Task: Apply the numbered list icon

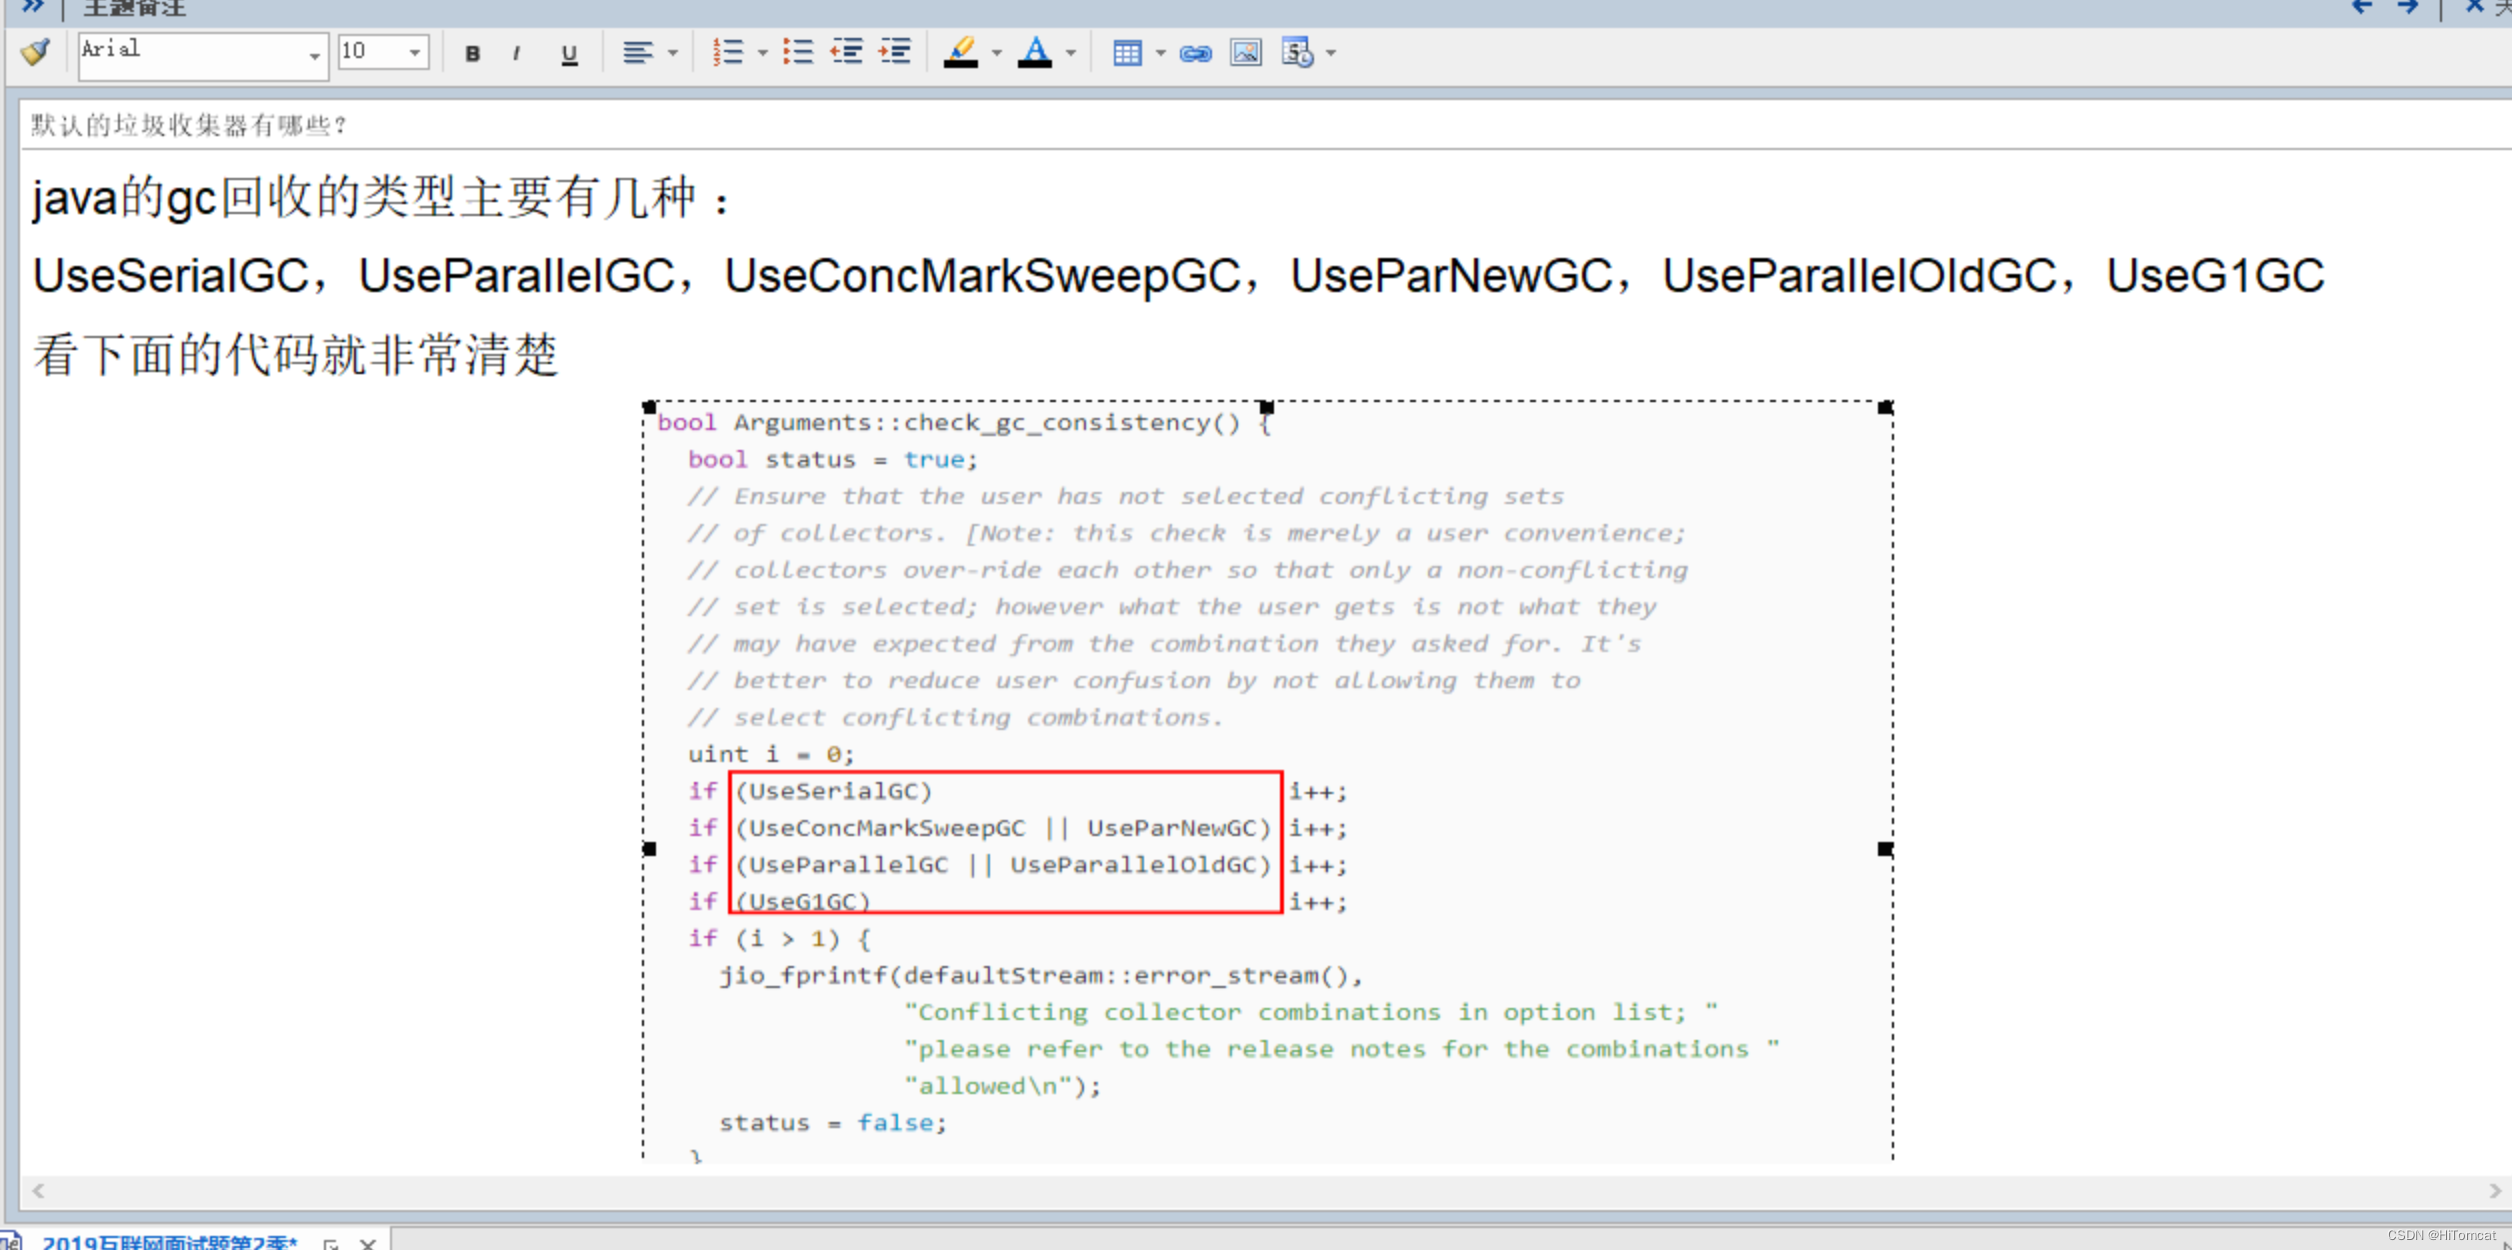Action: coord(728,52)
